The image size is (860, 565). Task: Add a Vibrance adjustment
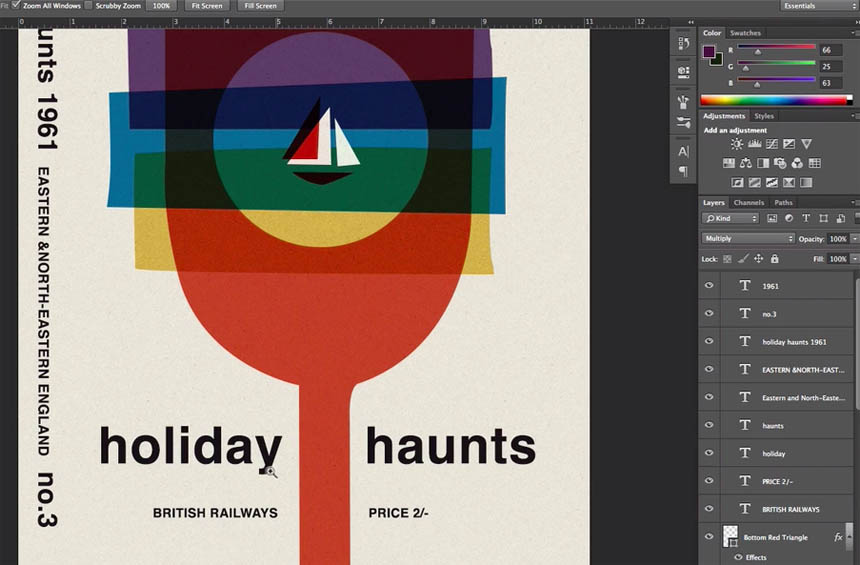(x=806, y=144)
